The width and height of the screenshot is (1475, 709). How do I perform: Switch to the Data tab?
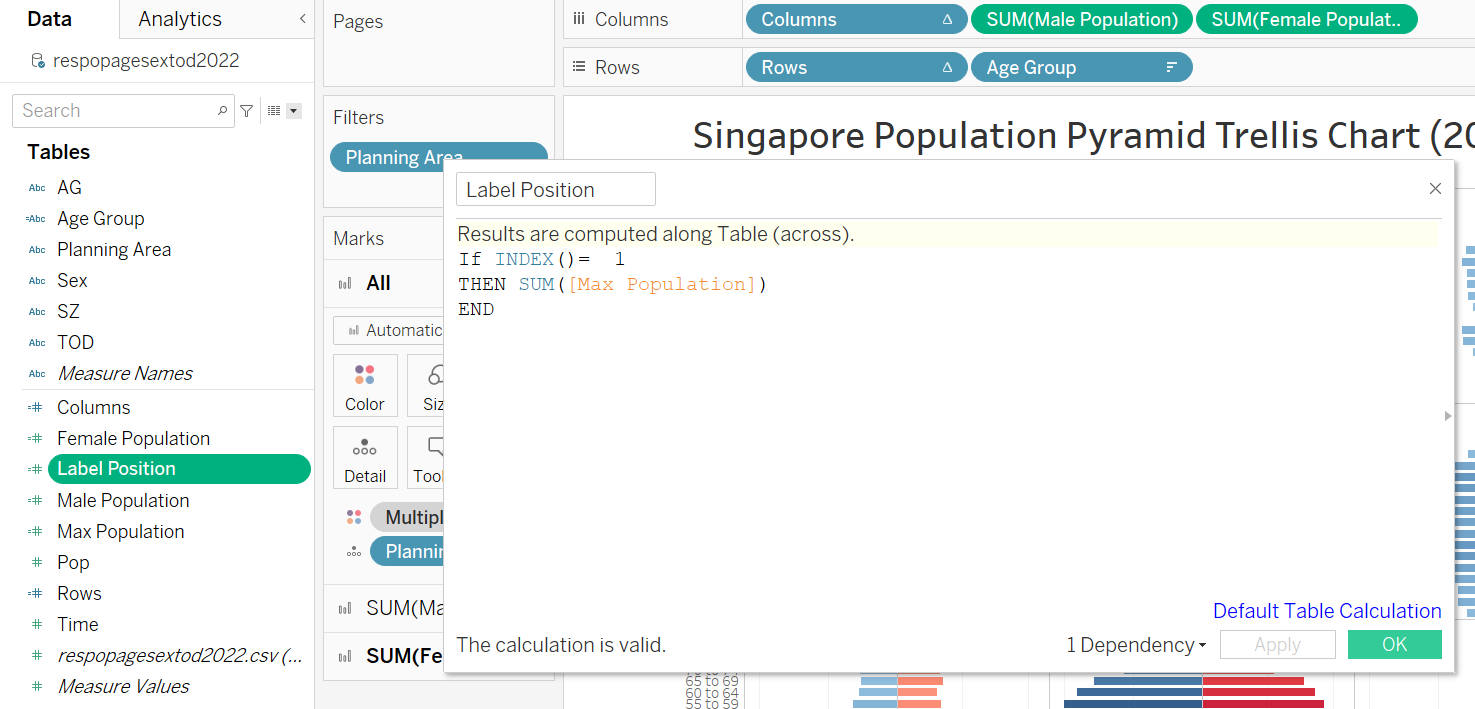pos(49,19)
